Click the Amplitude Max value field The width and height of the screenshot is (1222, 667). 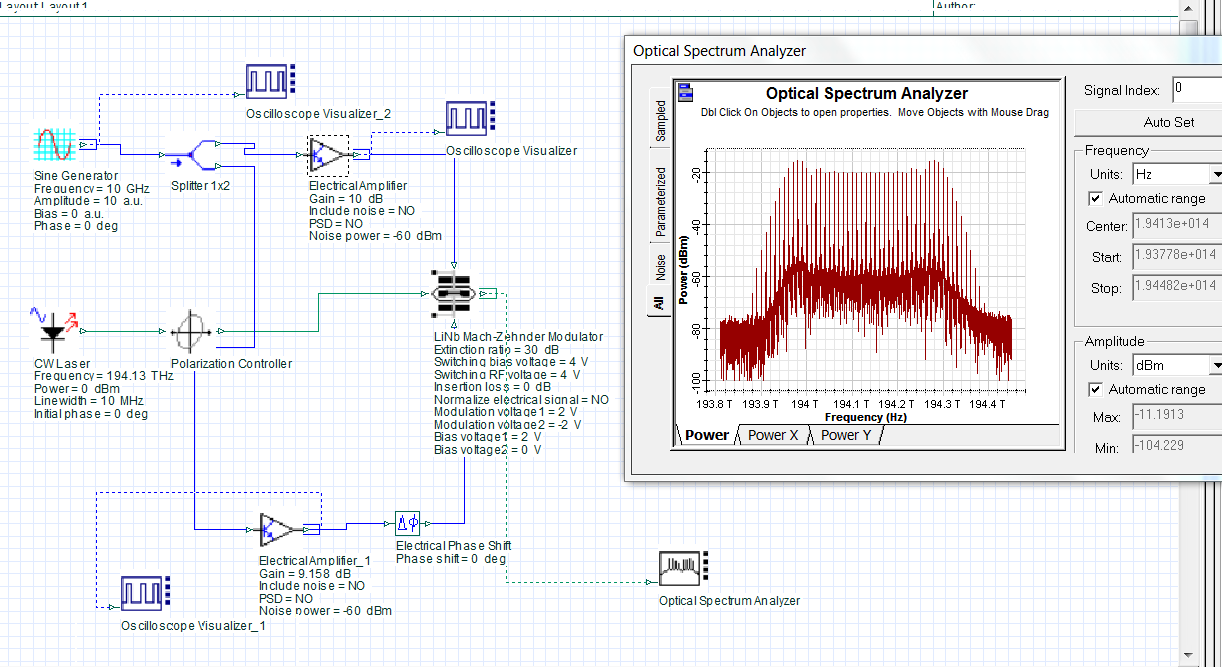[x=1176, y=415]
